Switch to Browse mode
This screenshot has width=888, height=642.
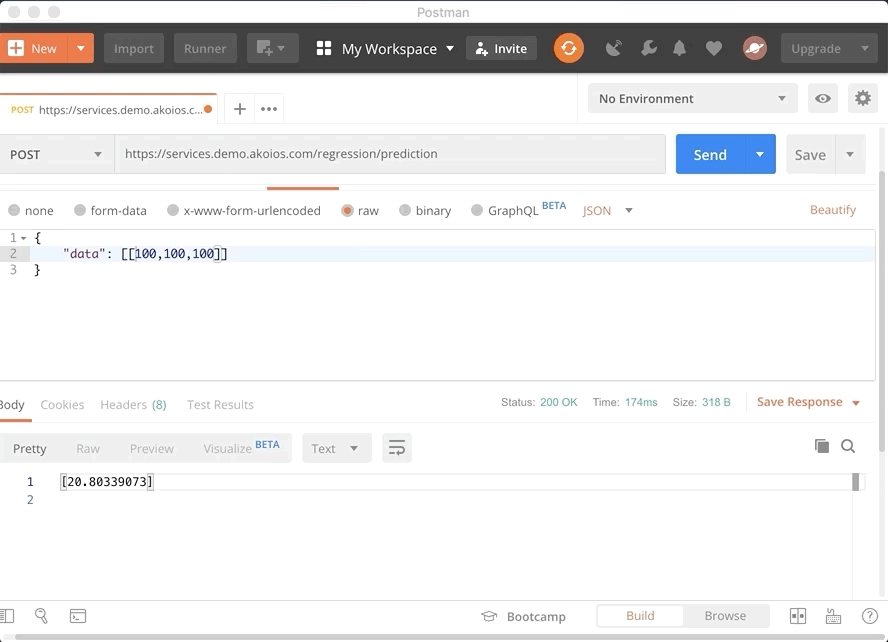pyautogui.click(x=725, y=616)
